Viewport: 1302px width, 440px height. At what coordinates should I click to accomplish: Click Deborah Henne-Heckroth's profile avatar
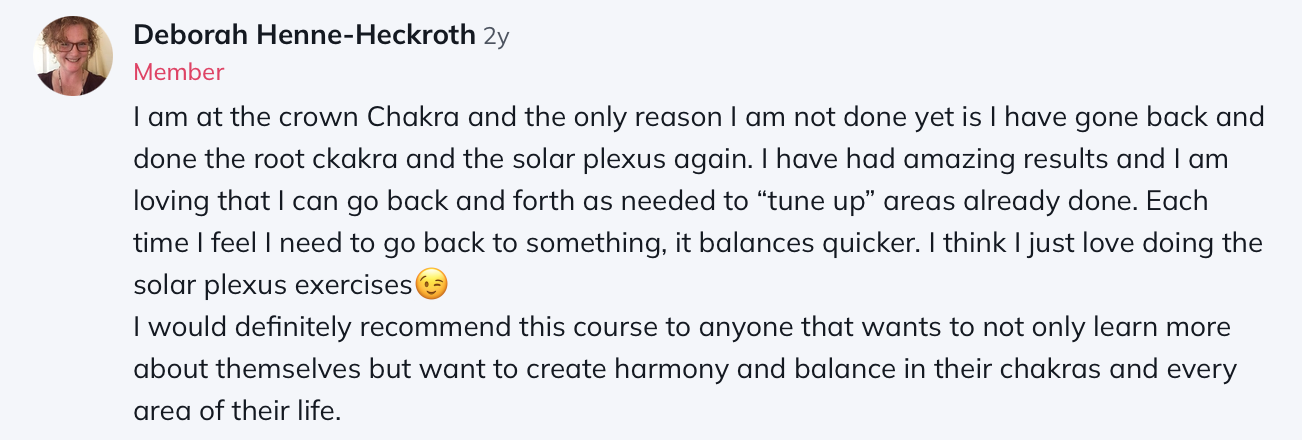[73, 56]
